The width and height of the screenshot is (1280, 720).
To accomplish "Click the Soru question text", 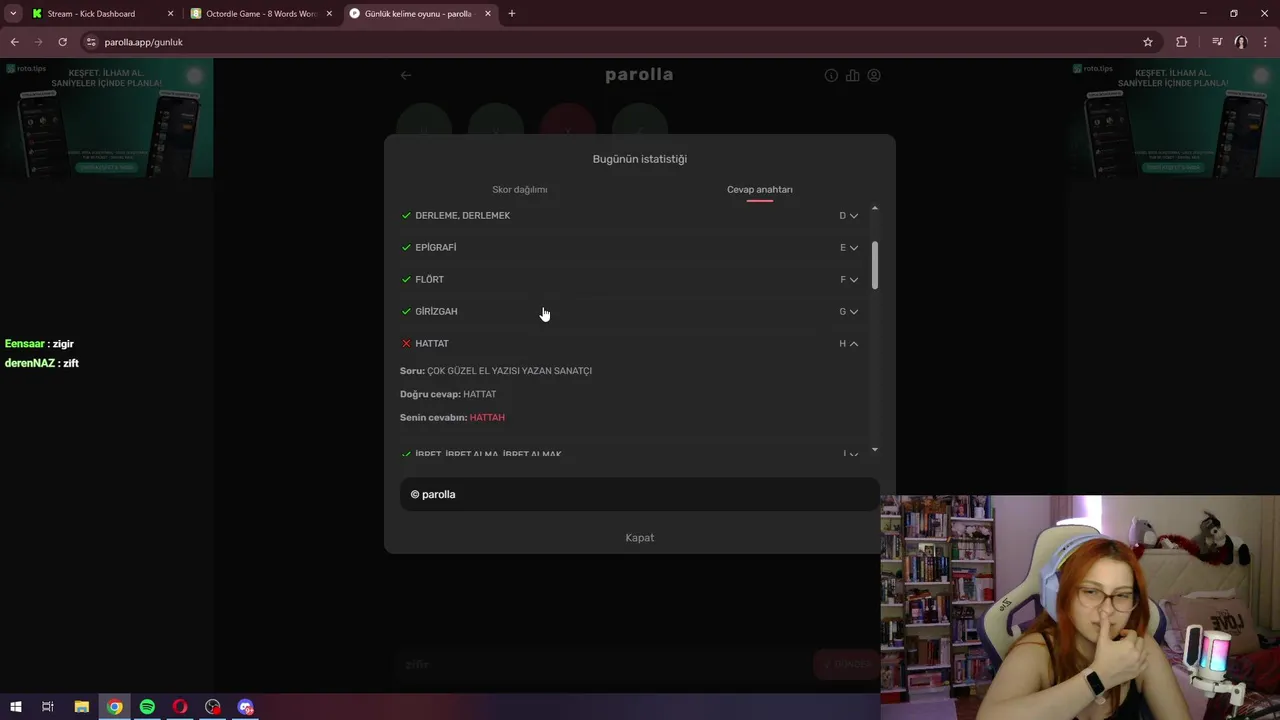I will 496,371.
